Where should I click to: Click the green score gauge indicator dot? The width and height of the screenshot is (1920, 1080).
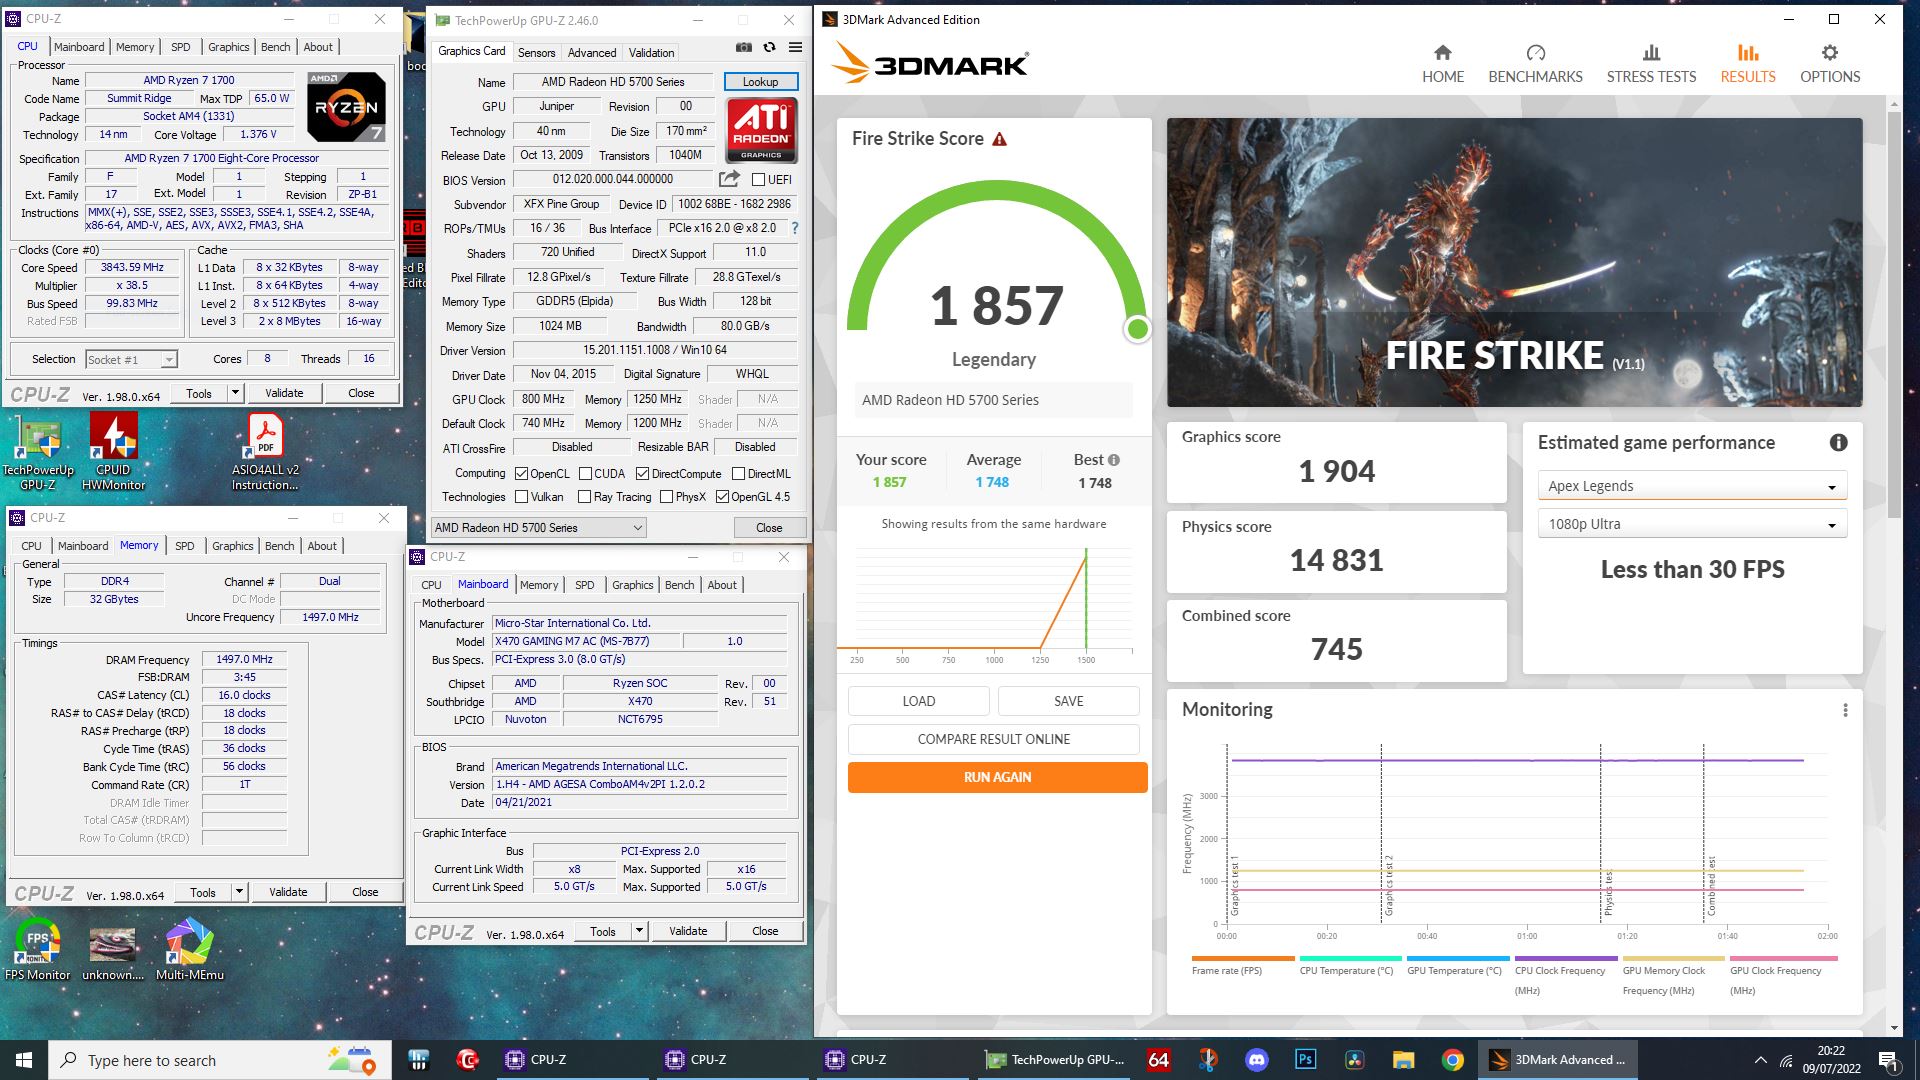coord(1137,329)
